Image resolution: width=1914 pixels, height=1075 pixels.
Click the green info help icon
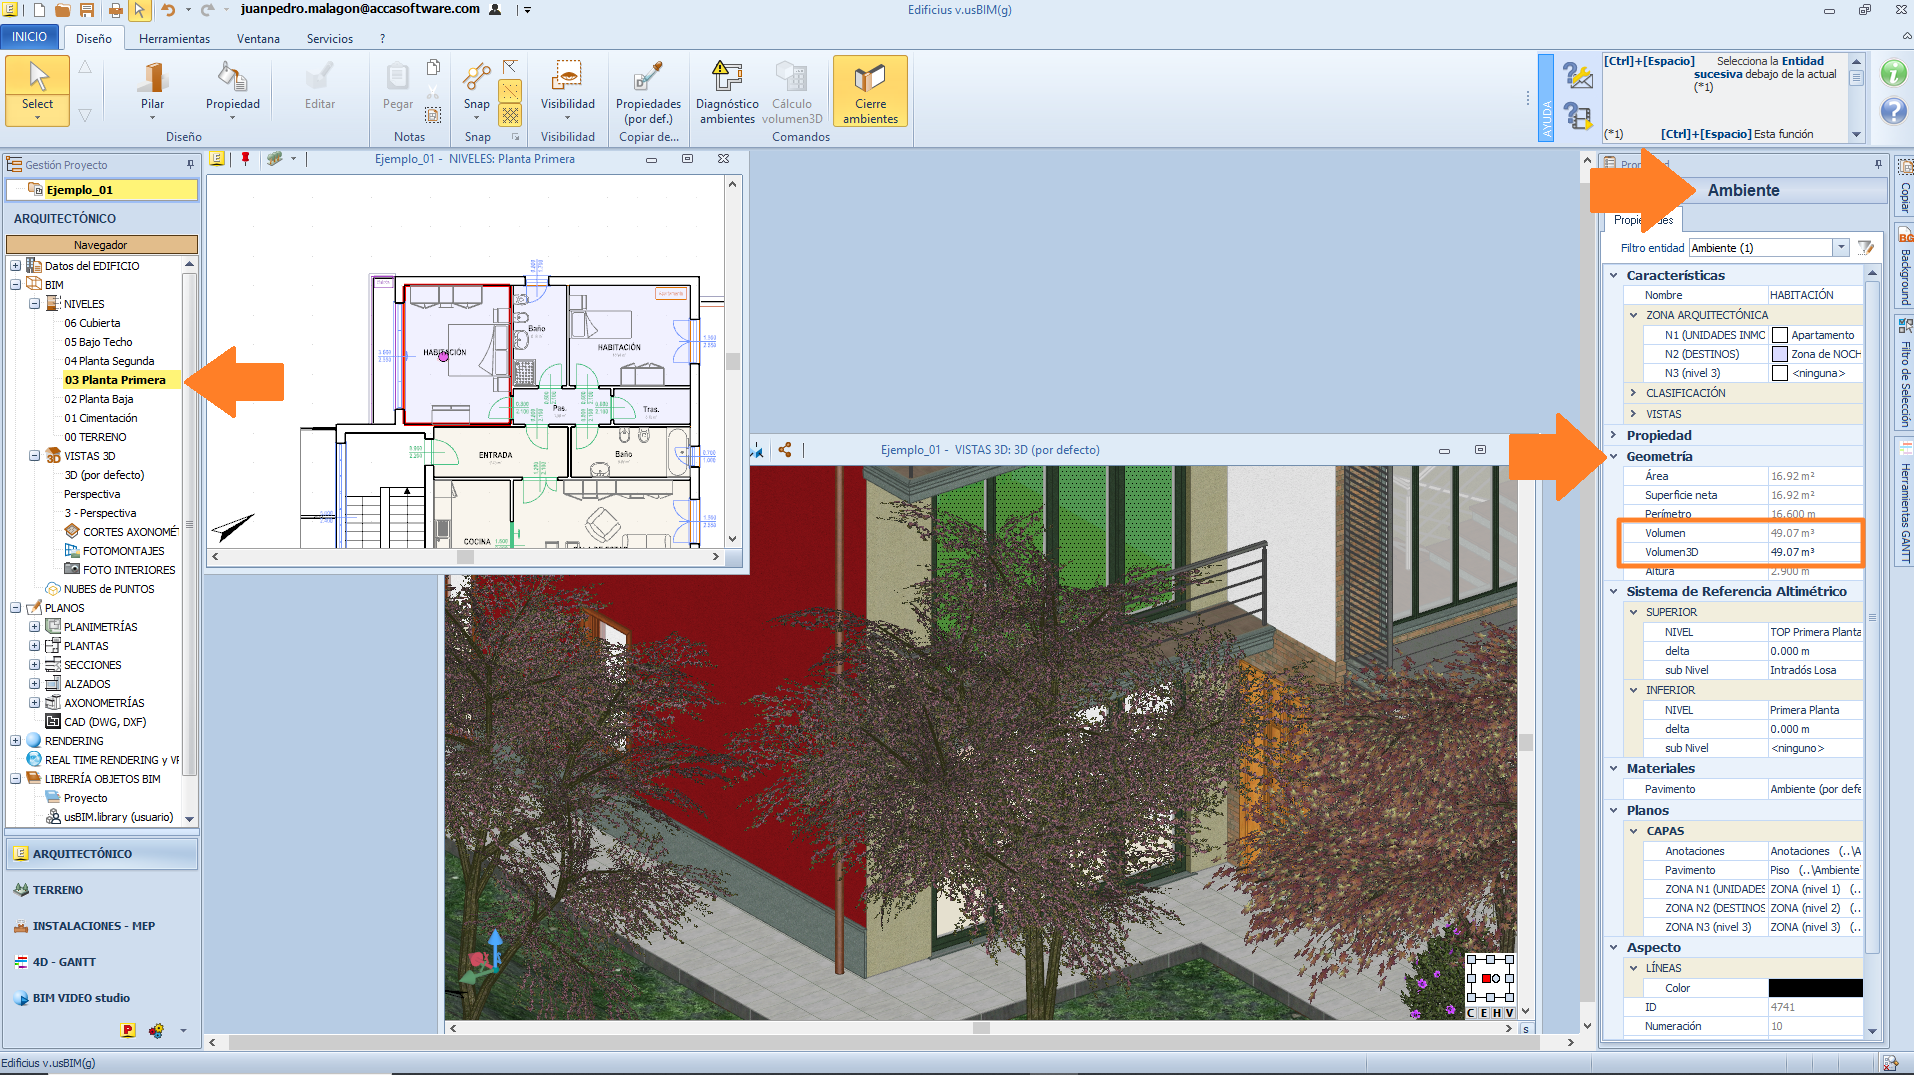coord(1893,73)
